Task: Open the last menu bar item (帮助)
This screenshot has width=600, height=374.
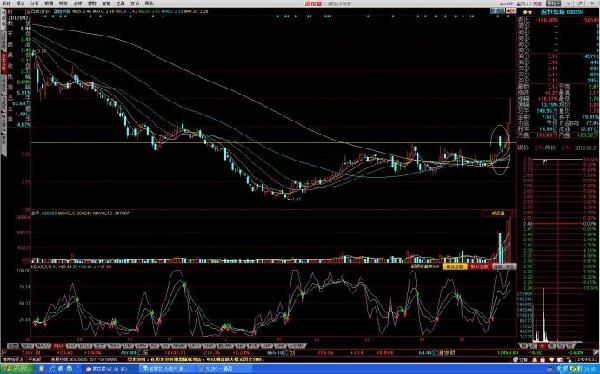Action: click(149, 3)
